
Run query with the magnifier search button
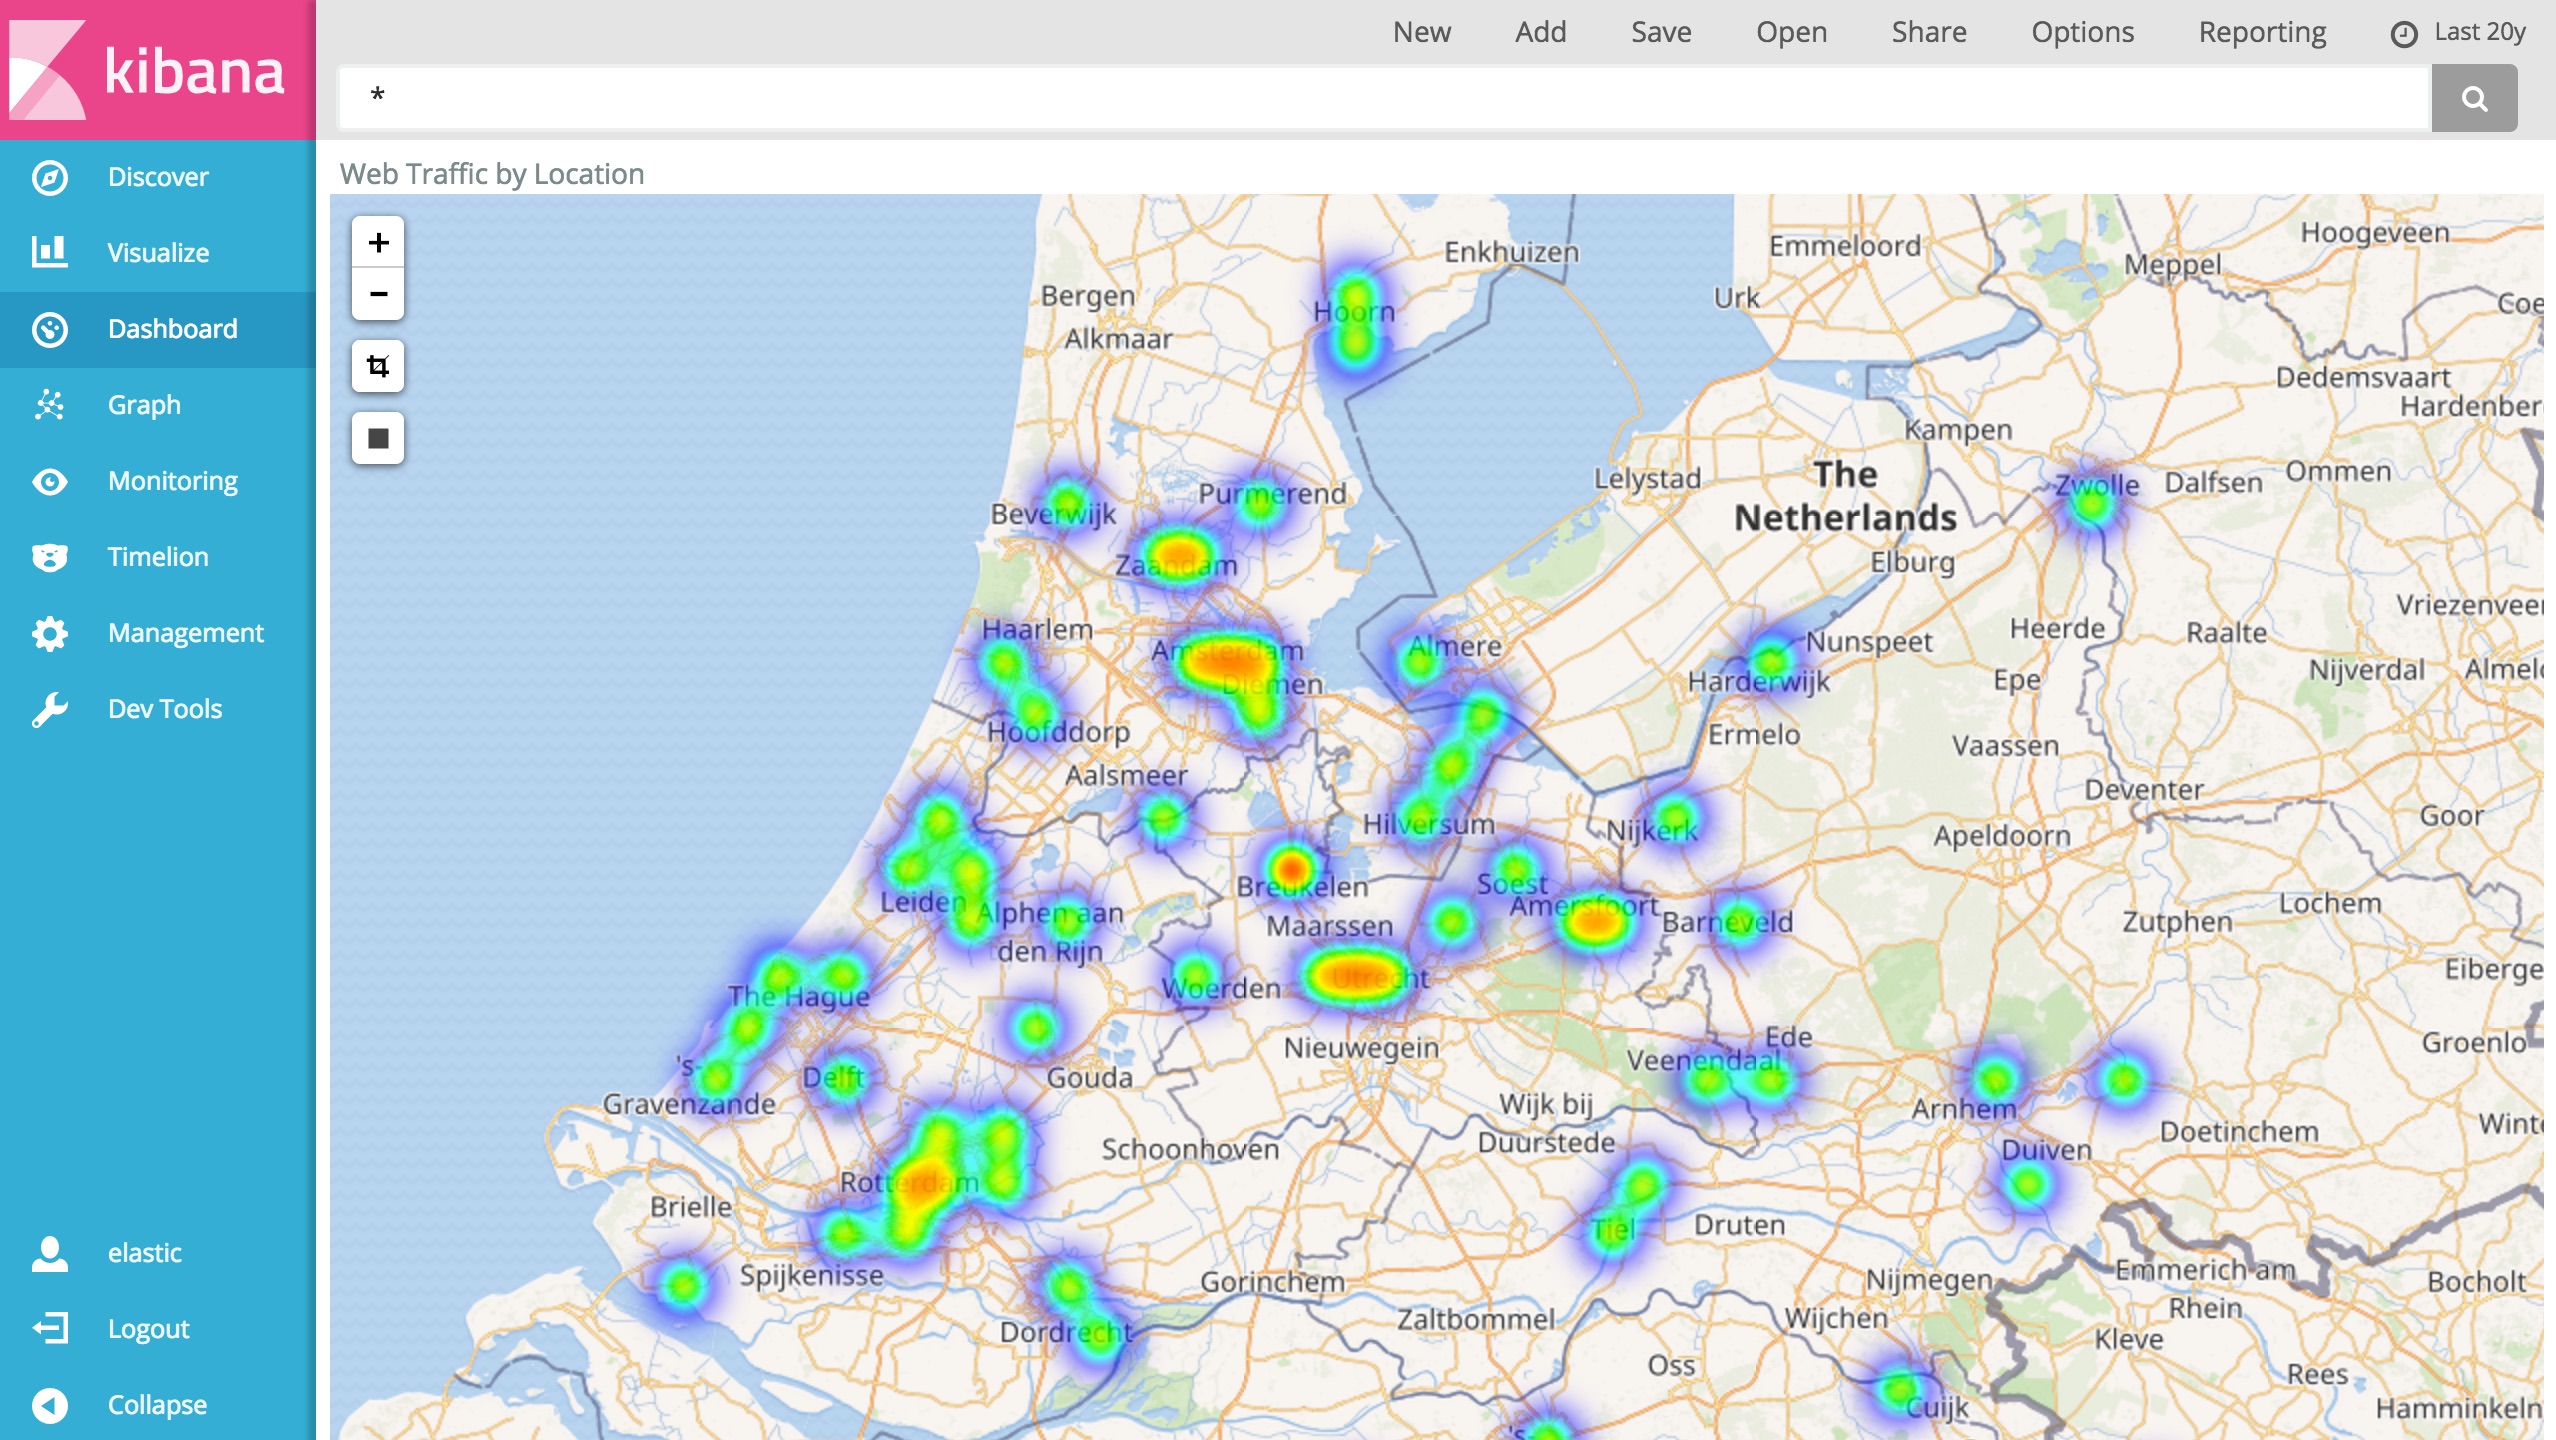pyautogui.click(x=2474, y=98)
